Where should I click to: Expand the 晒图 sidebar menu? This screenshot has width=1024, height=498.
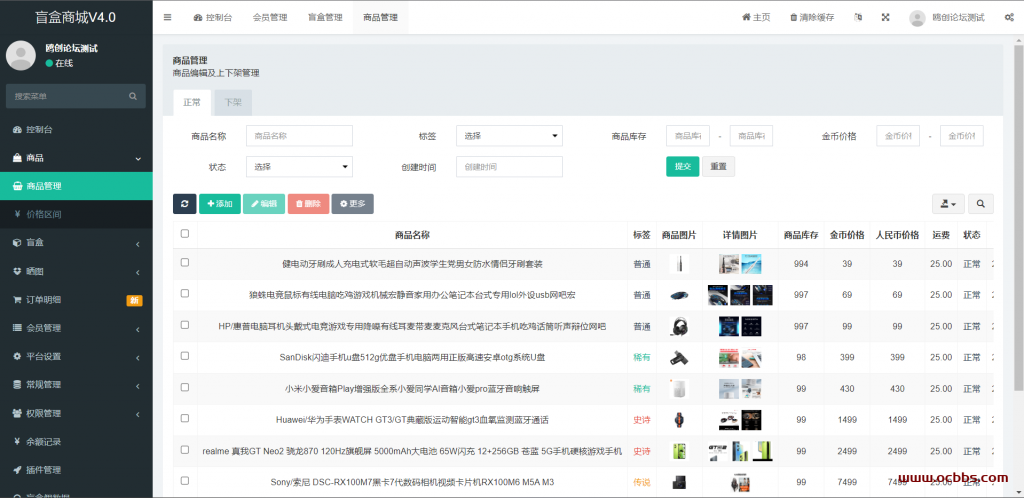(x=76, y=272)
